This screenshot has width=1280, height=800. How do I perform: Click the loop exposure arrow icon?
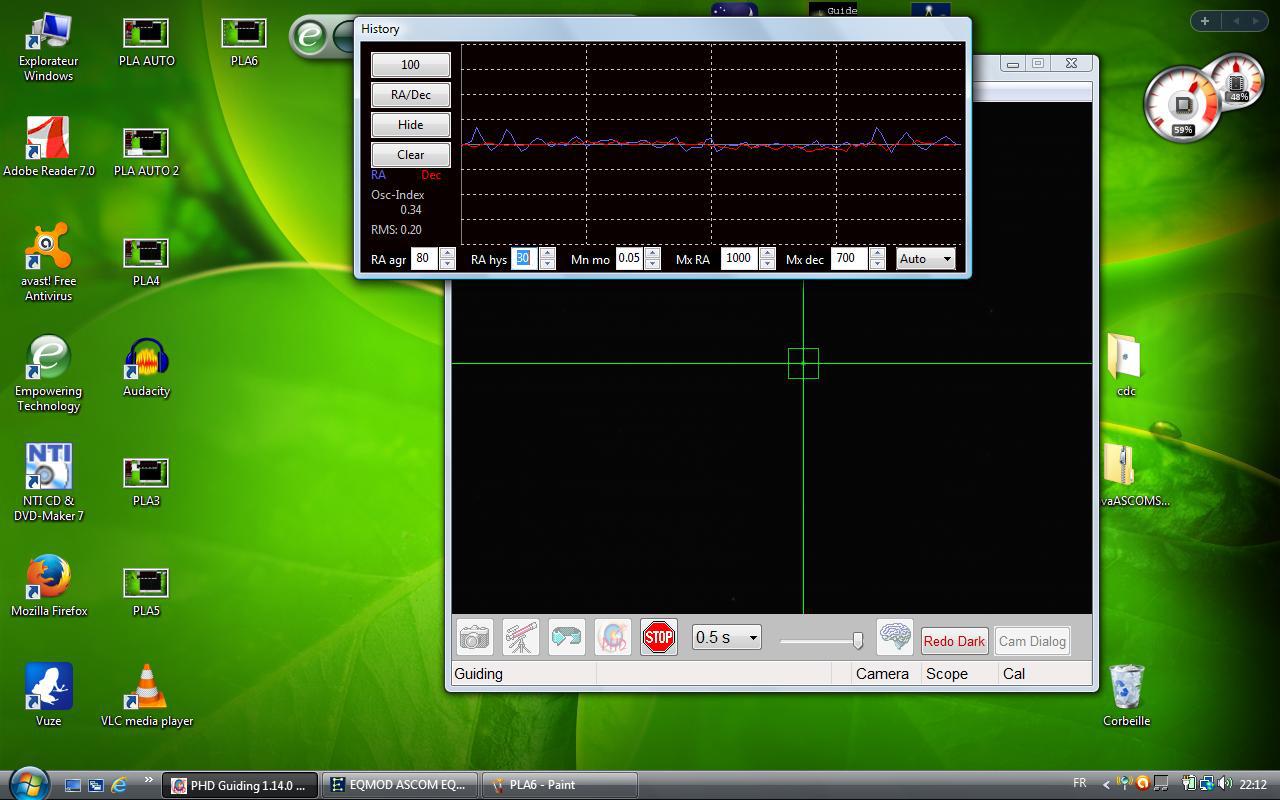pos(567,637)
